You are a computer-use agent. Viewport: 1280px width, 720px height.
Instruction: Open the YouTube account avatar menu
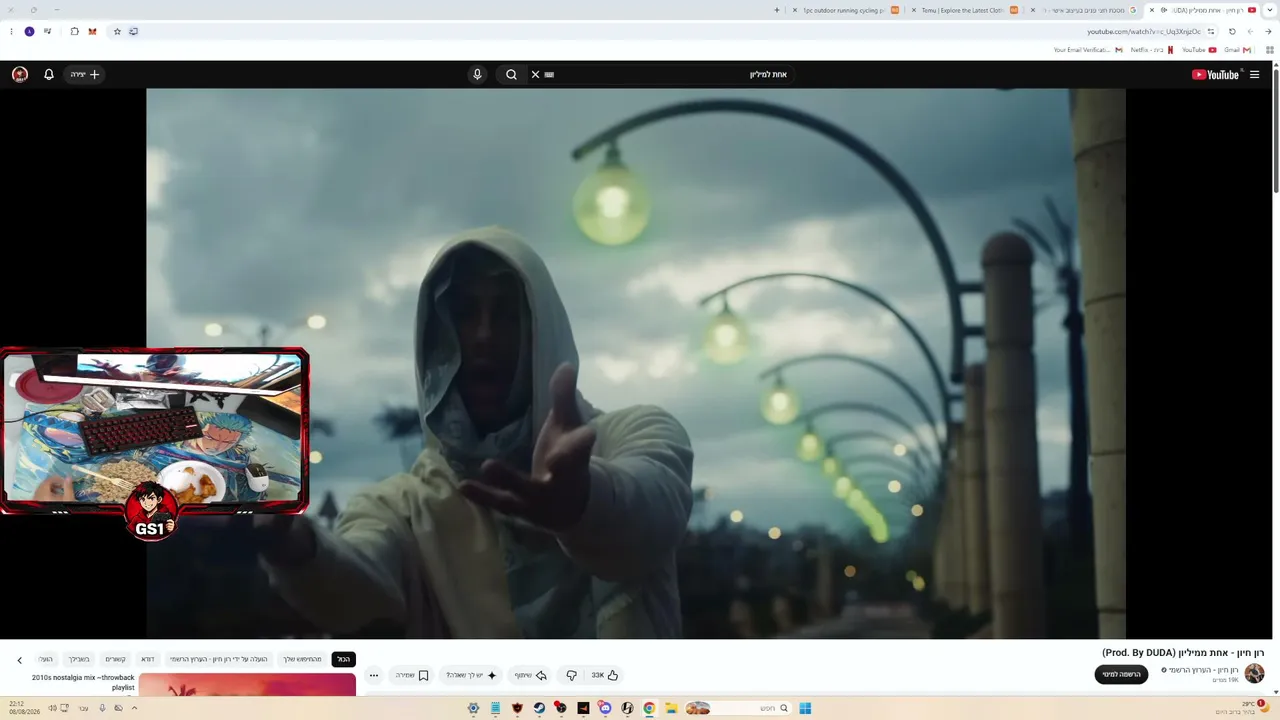click(20, 74)
